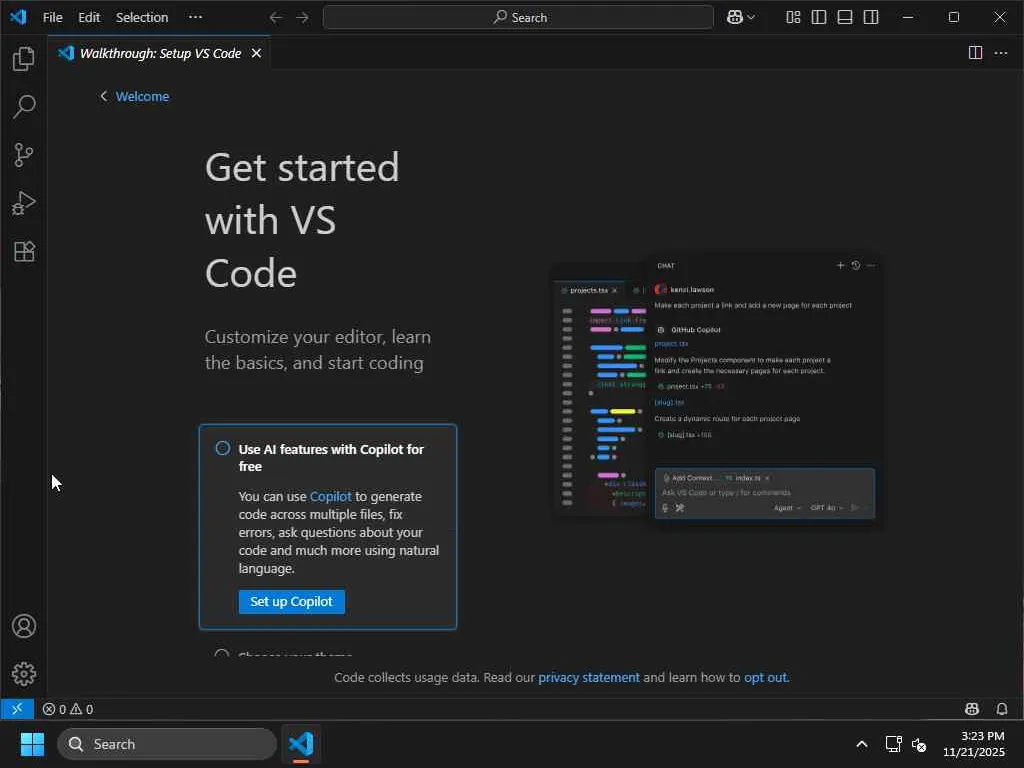This screenshot has height=768, width=1024.
Task: Mark the Copilot step circle as done
Action: (223, 449)
